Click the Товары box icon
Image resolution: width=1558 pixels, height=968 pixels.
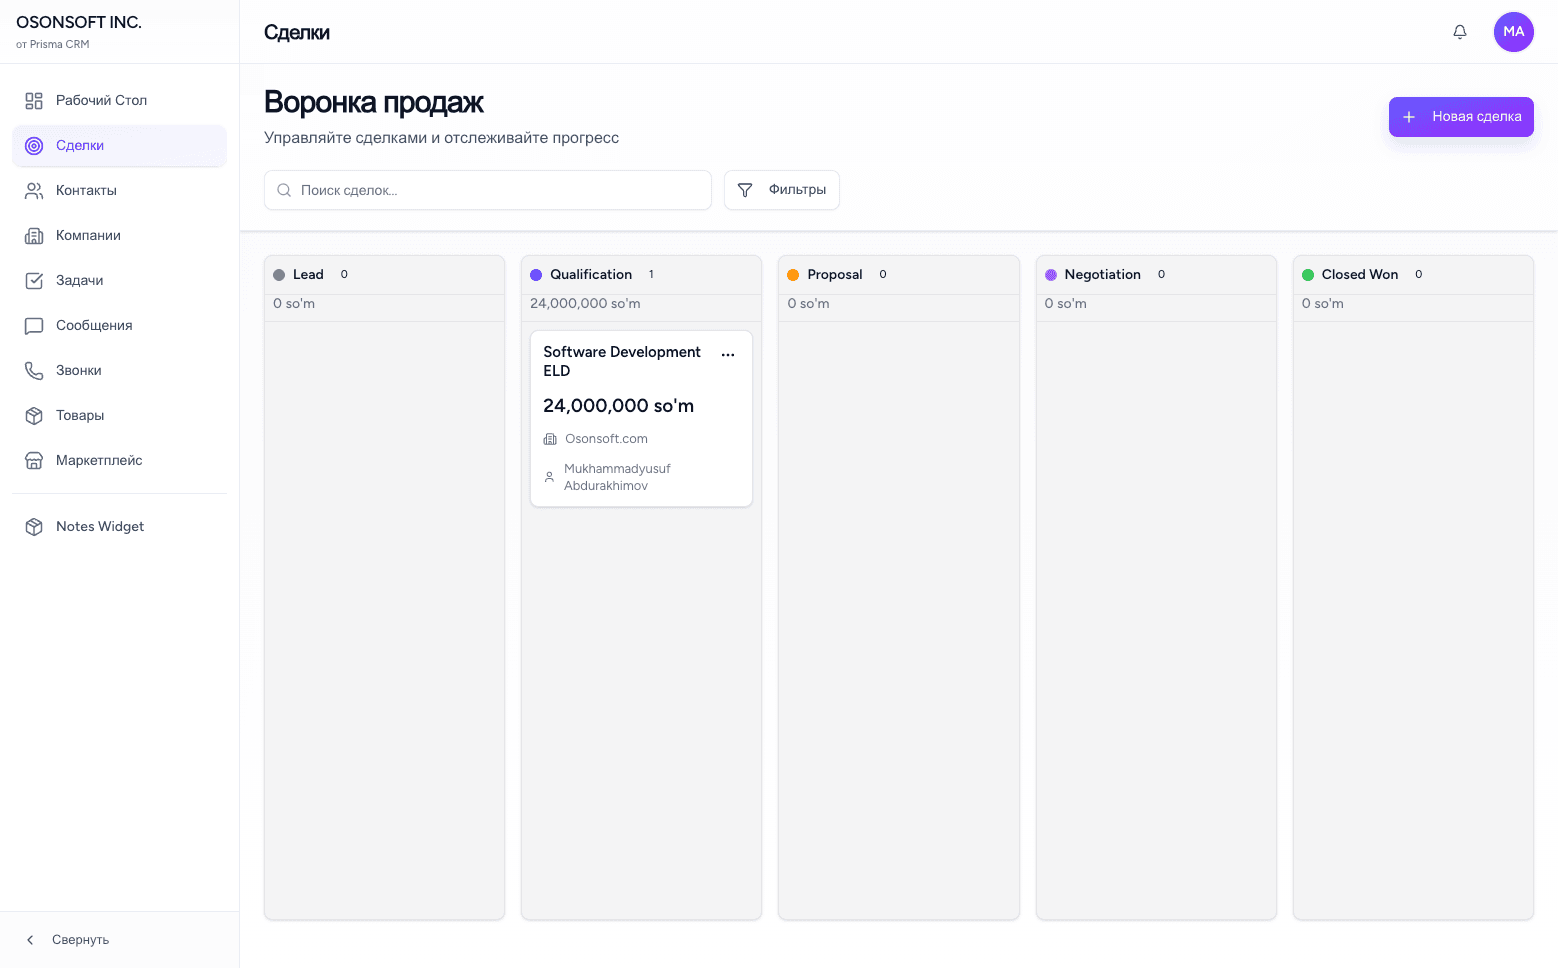coord(34,415)
